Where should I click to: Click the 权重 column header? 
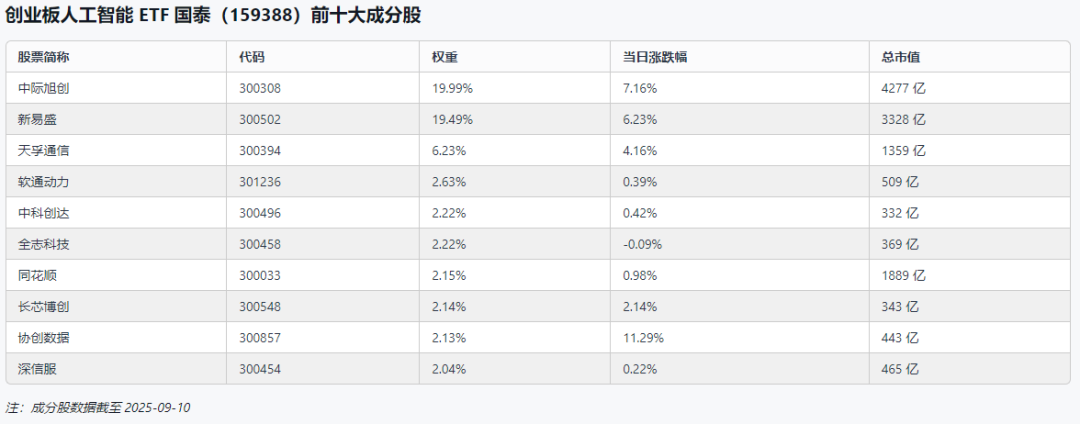[445, 57]
